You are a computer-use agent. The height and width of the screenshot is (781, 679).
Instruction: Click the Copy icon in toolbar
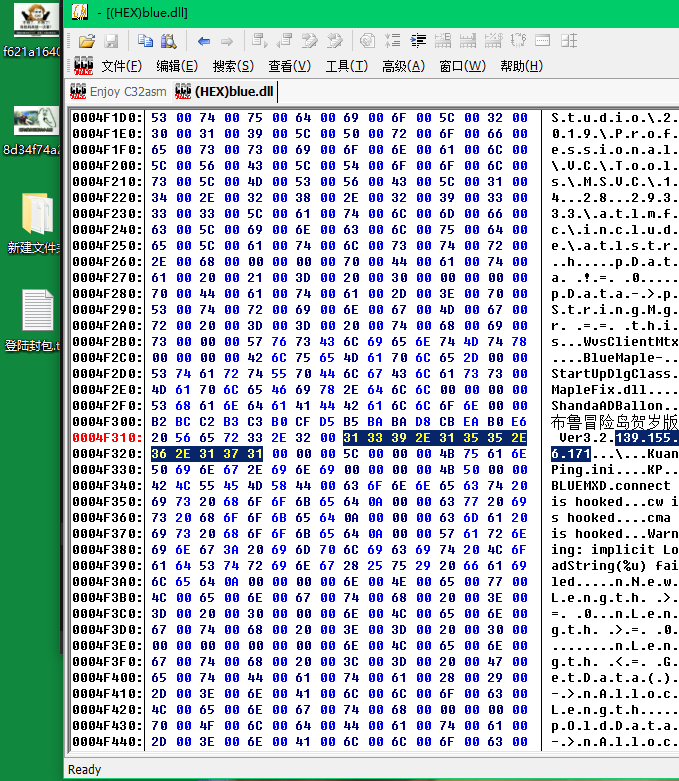tap(146, 41)
